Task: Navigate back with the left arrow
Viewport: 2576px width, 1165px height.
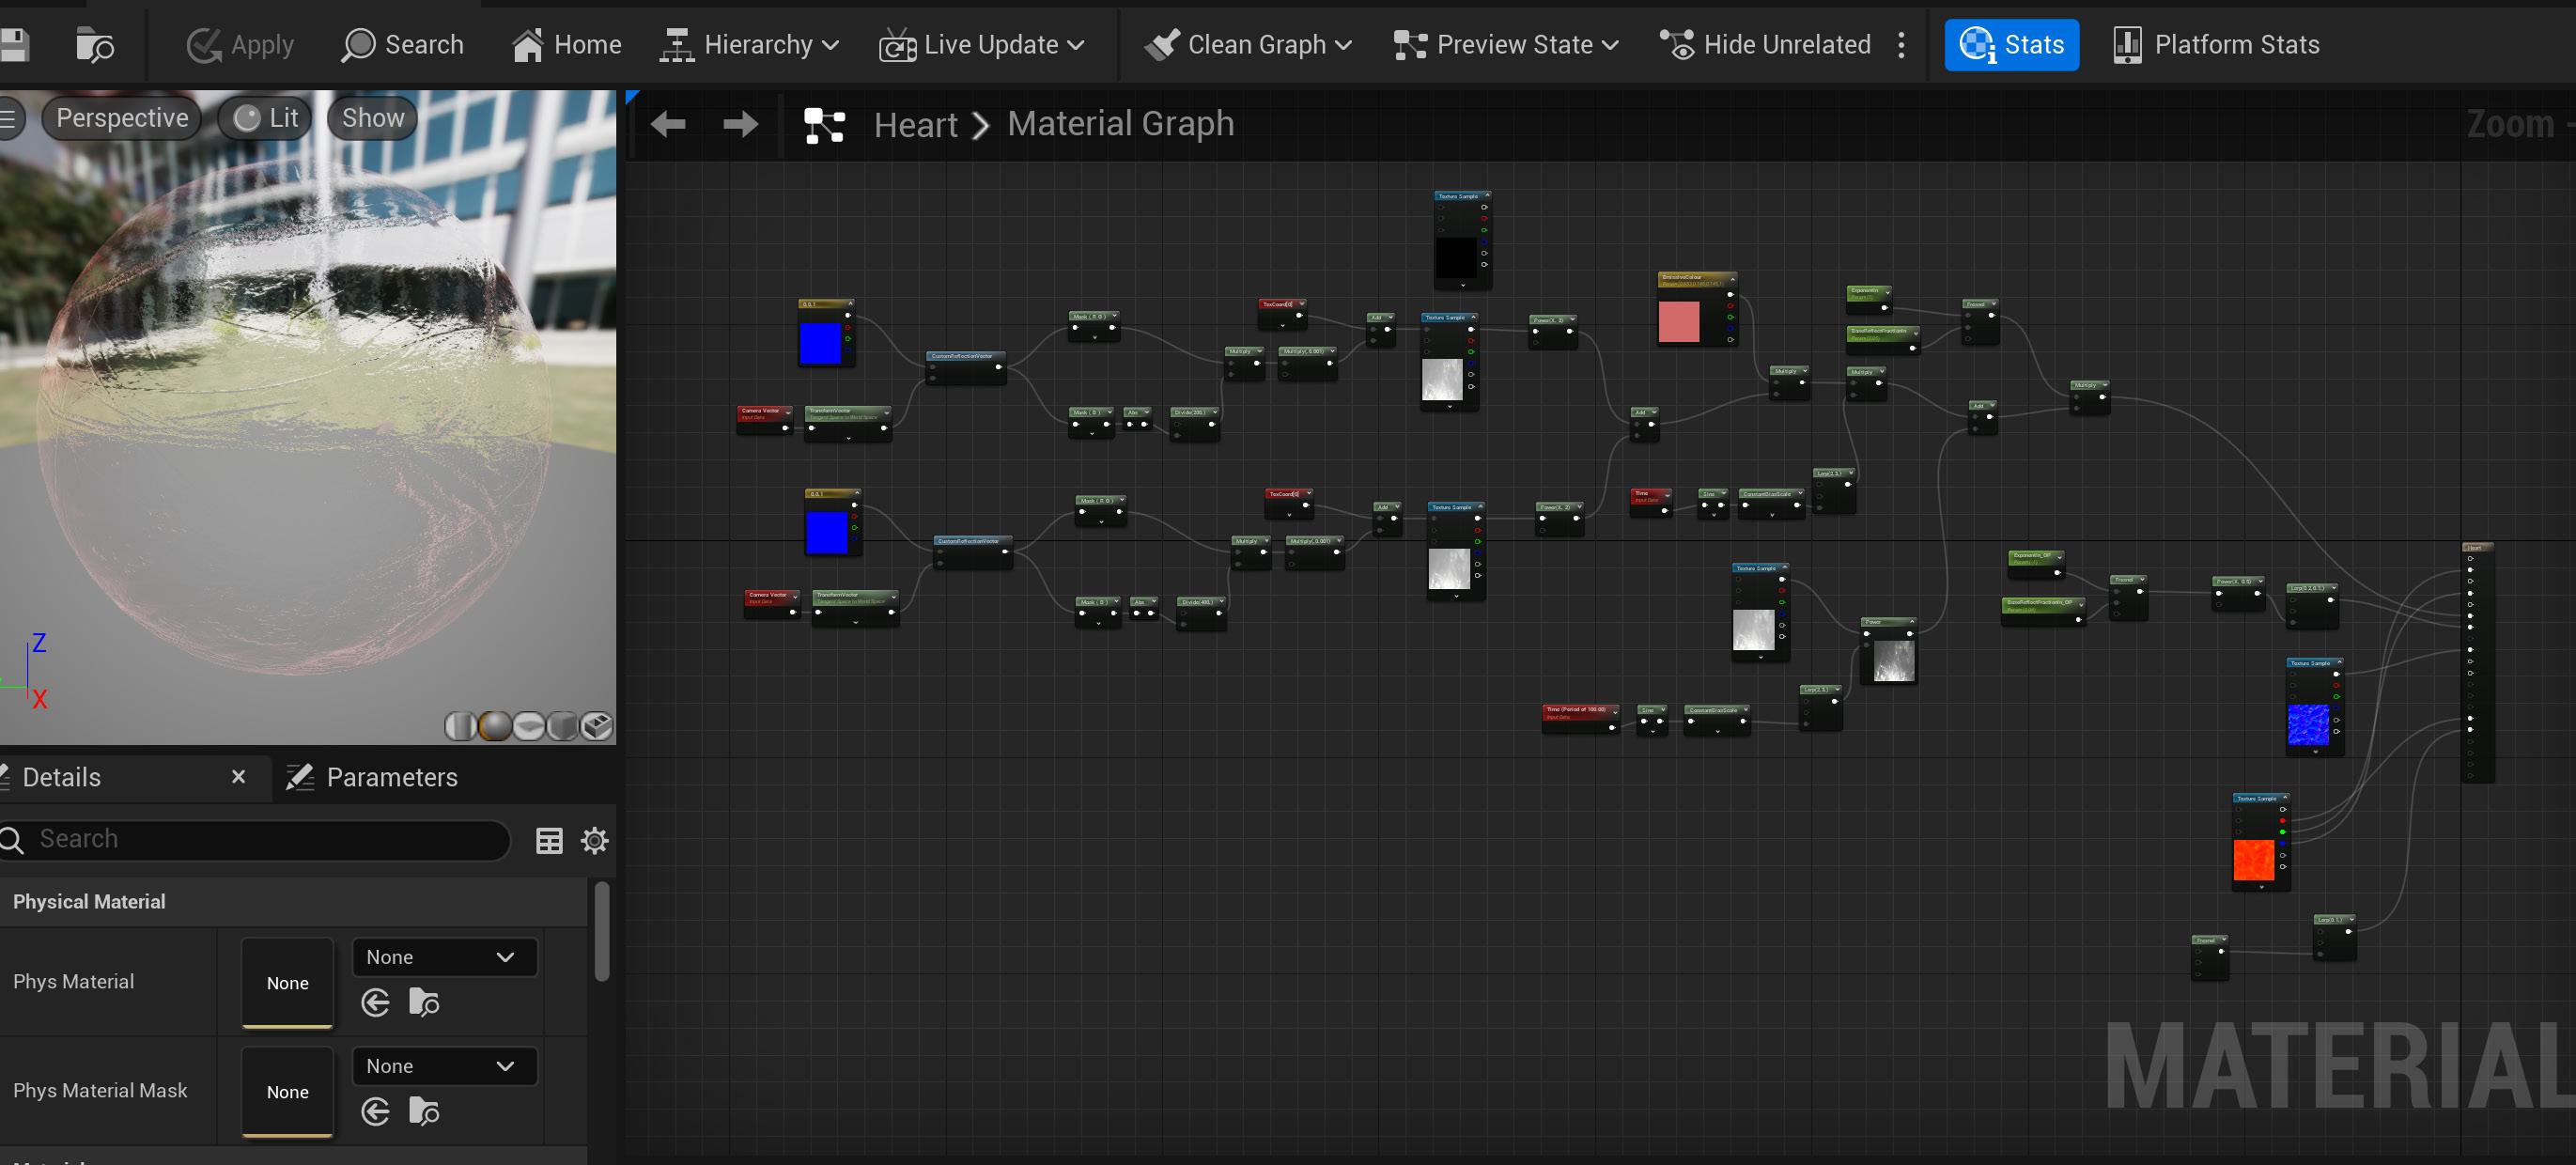Action: click(x=668, y=124)
